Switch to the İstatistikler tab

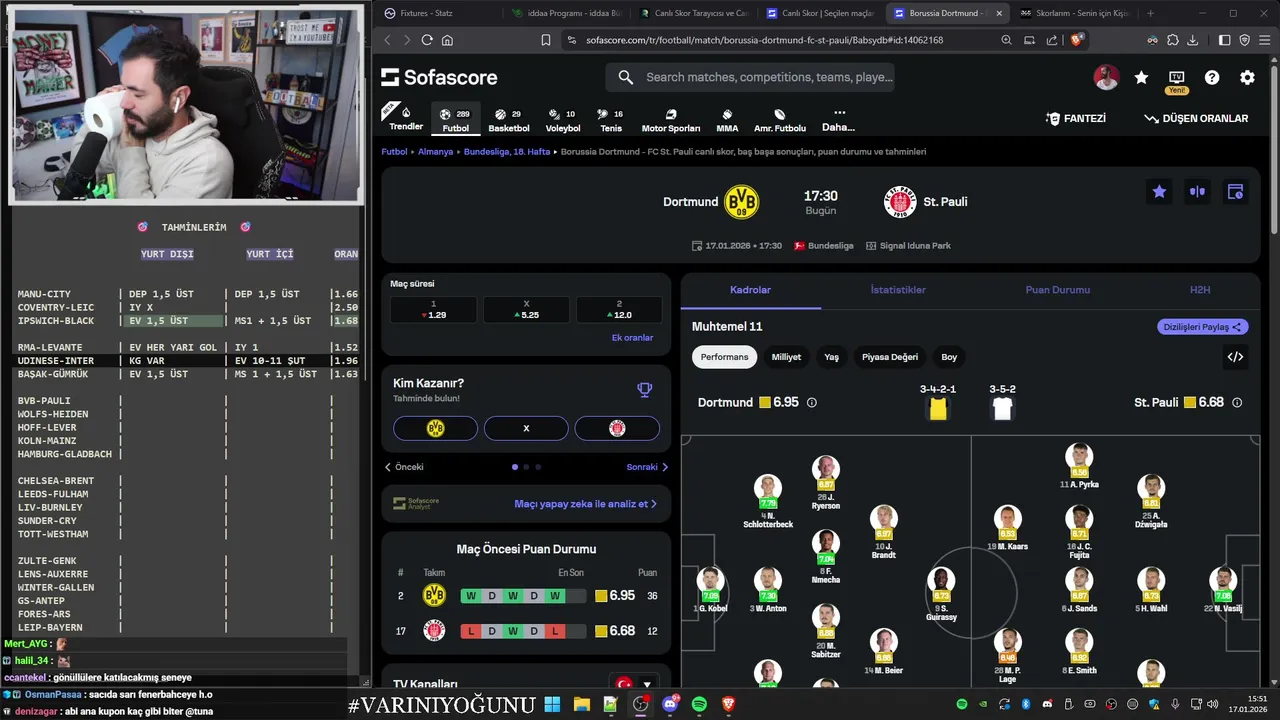coord(898,290)
